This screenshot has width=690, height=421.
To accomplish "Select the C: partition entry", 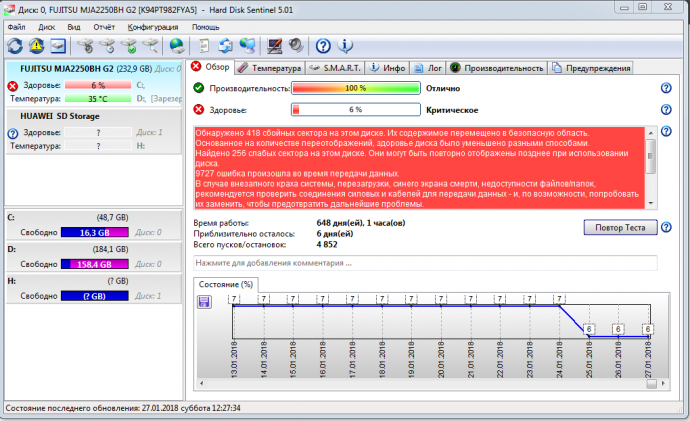I will pyautogui.click(x=94, y=225).
